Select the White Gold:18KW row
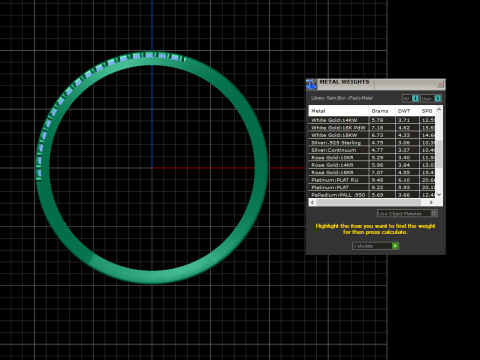The height and width of the screenshot is (360, 480). 372,135
